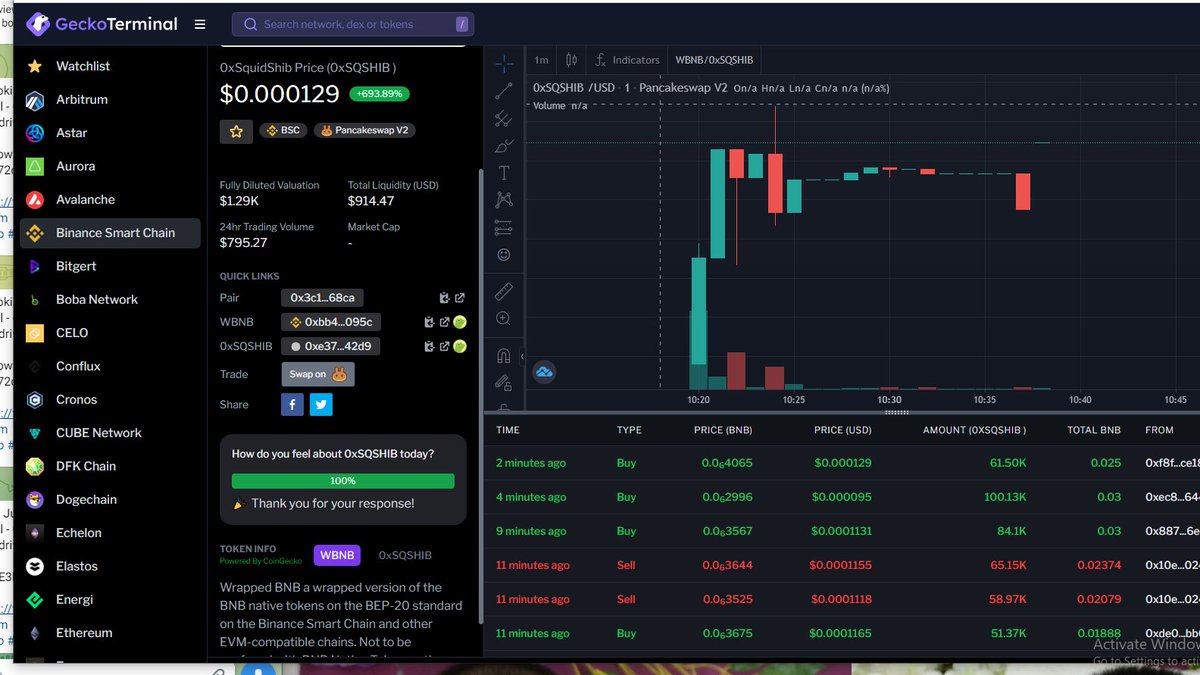The height and width of the screenshot is (675, 1200).
Task: Open the hamburger menu next to GeckoTerminal
Action: pyautogui.click(x=200, y=24)
